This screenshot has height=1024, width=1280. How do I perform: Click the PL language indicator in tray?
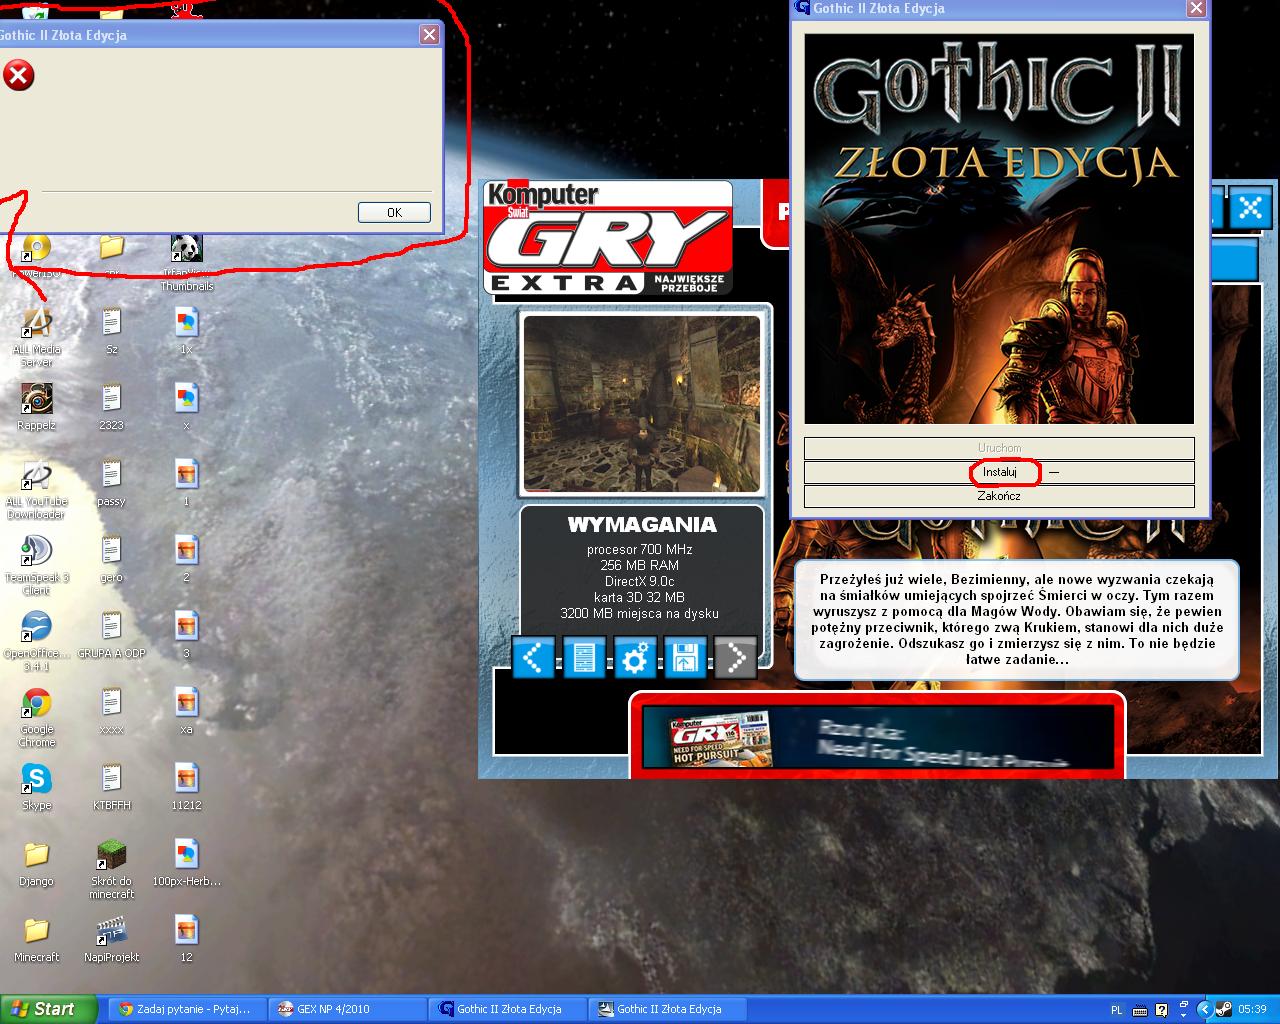(x=1117, y=1010)
